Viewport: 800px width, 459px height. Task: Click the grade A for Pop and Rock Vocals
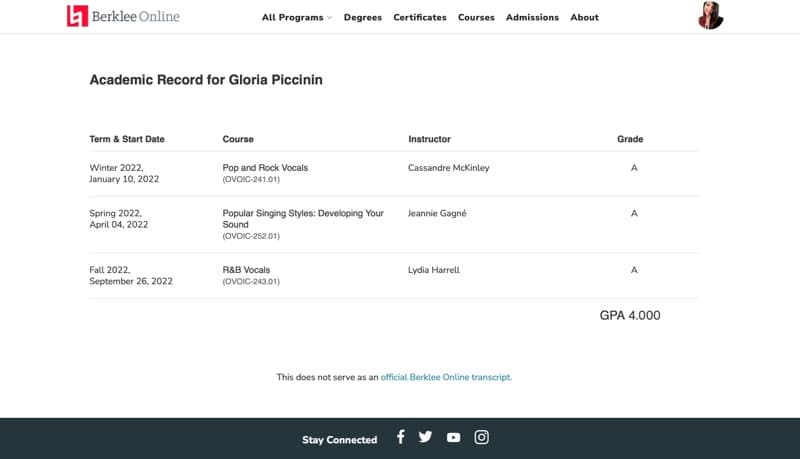634,168
